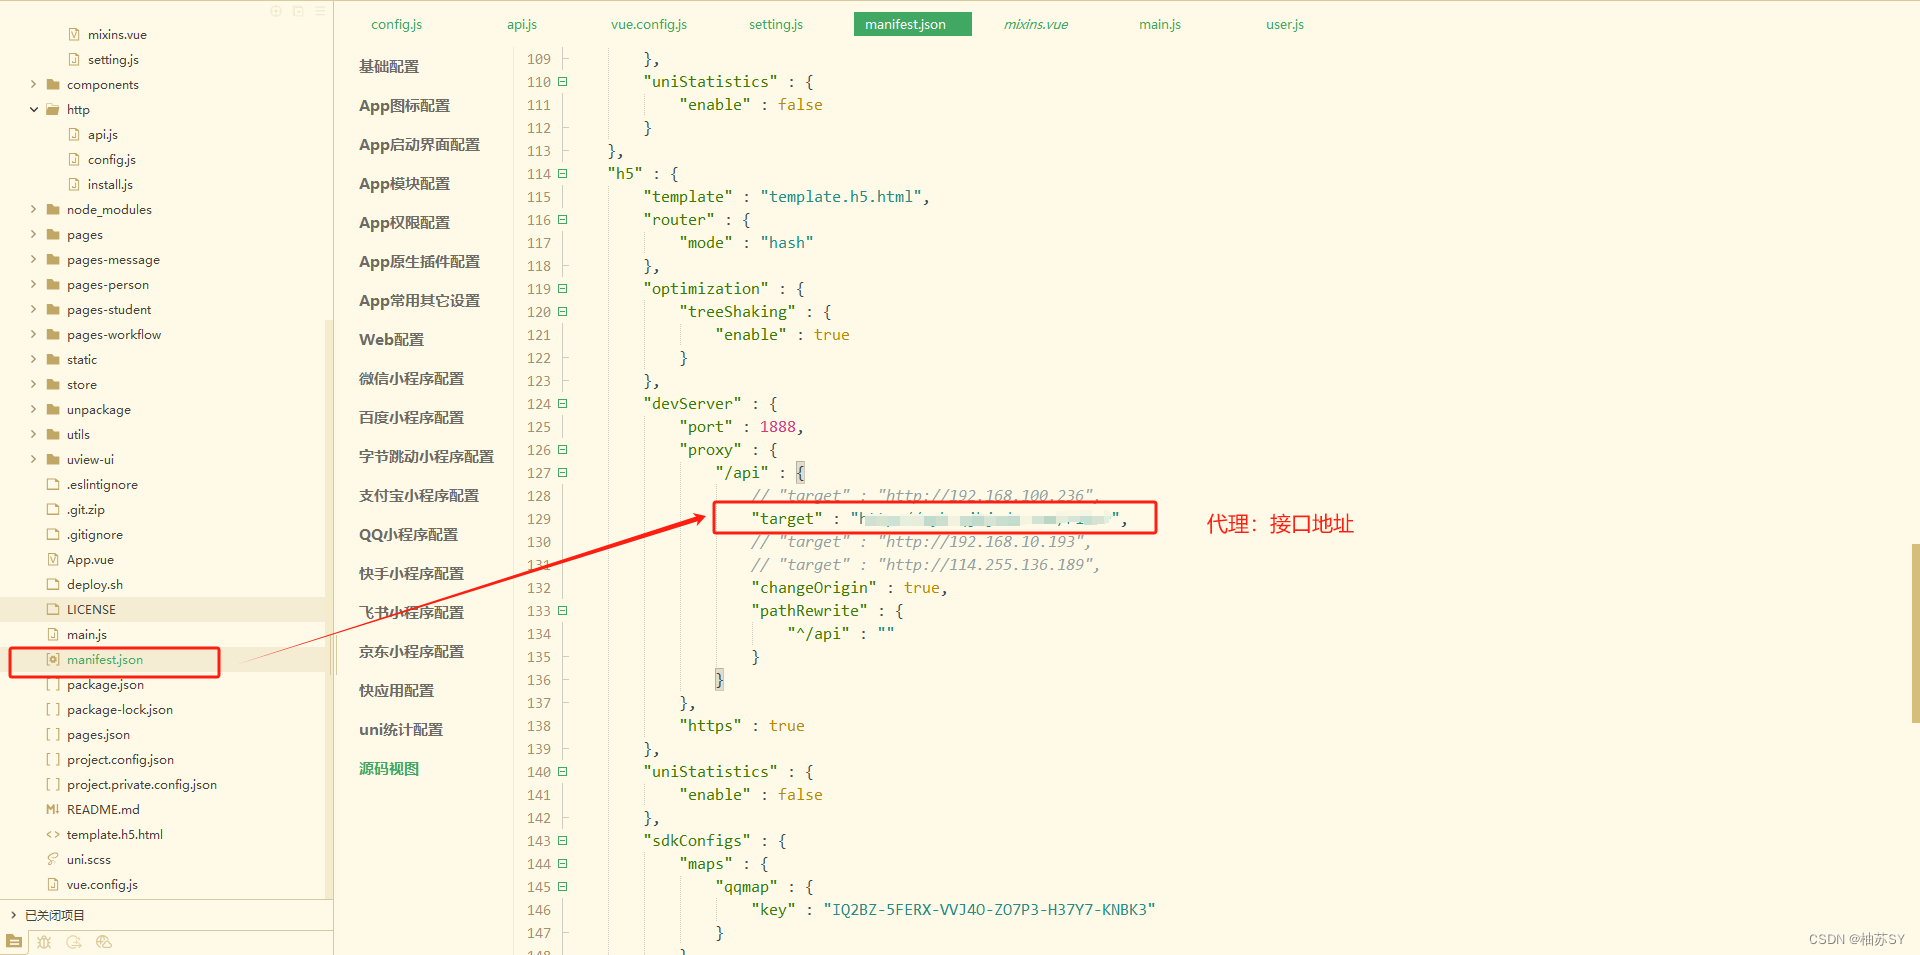The image size is (1920, 955).
Task: Click the sync refresh icon in bottom bar
Action: click(74, 942)
